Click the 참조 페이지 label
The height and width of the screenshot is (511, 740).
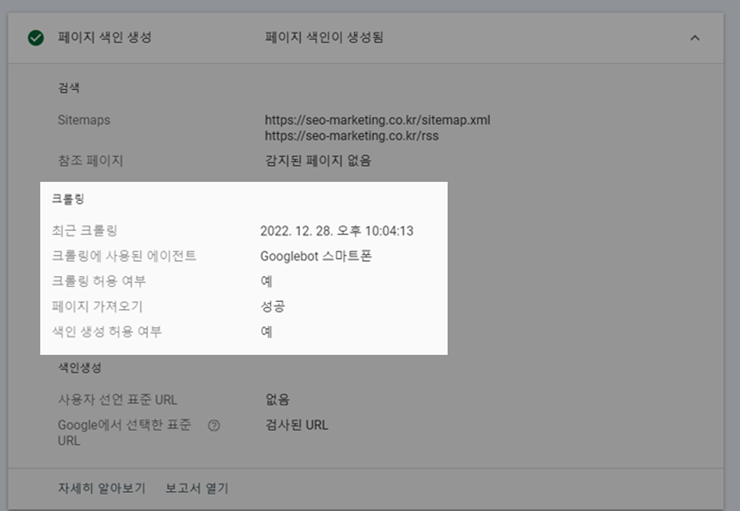90,161
